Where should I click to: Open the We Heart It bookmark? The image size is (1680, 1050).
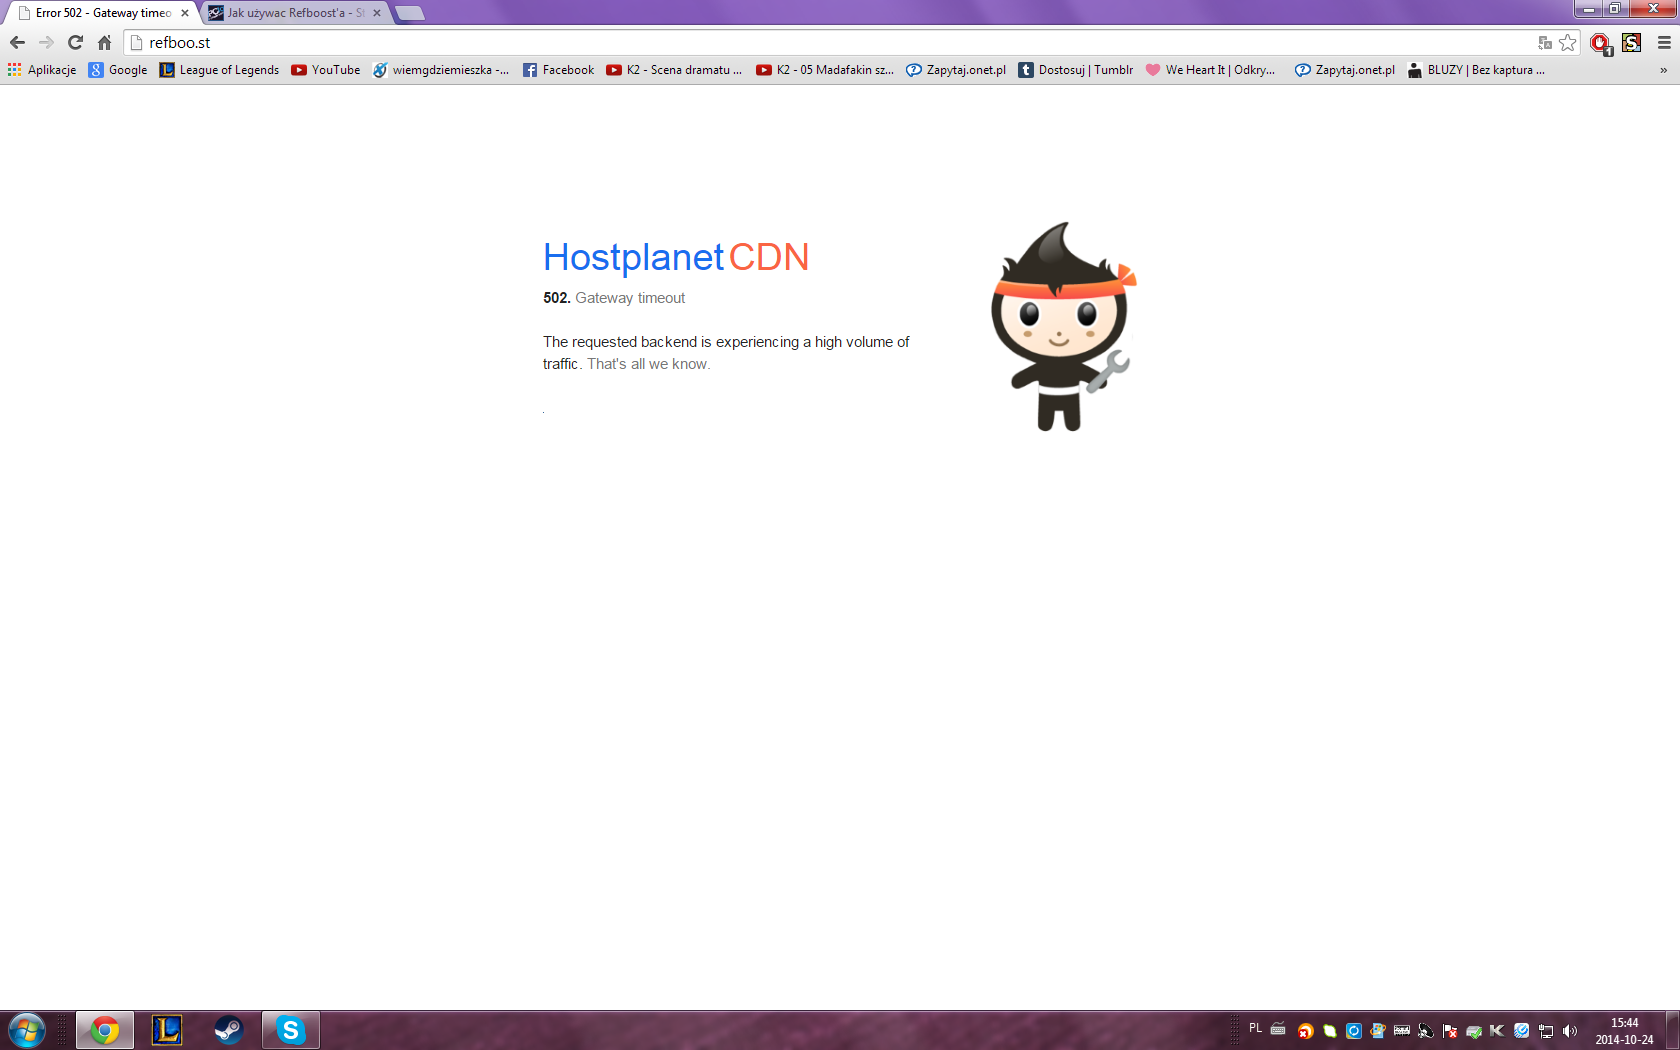click(1210, 70)
